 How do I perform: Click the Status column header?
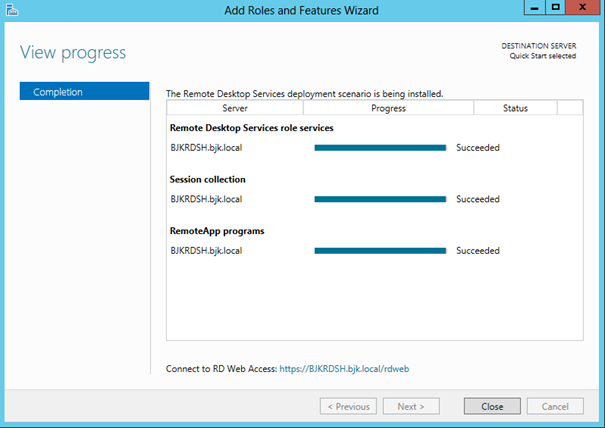point(515,108)
